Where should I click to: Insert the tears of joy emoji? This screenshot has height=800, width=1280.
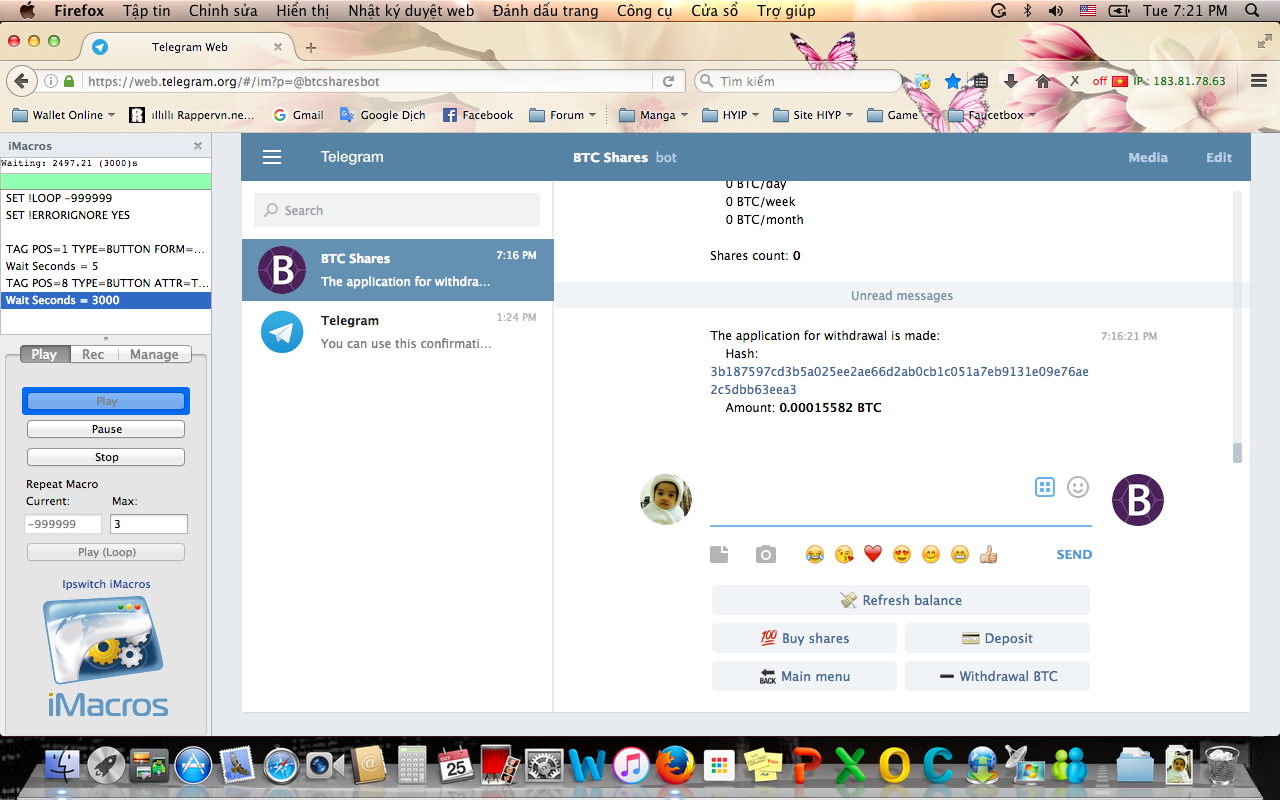pos(815,554)
